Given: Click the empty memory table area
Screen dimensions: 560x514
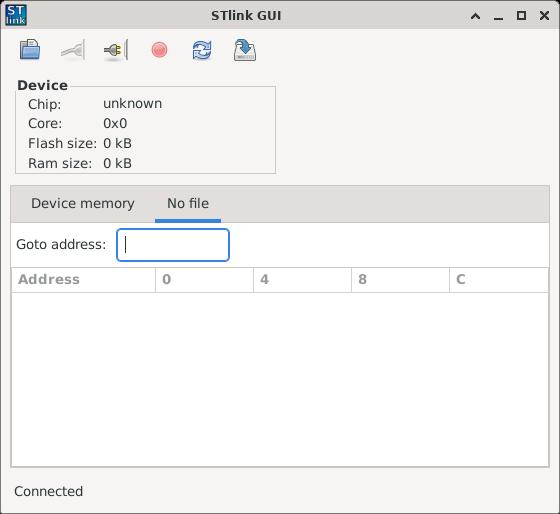Looking at the screenshot, I should coord(280,379).
